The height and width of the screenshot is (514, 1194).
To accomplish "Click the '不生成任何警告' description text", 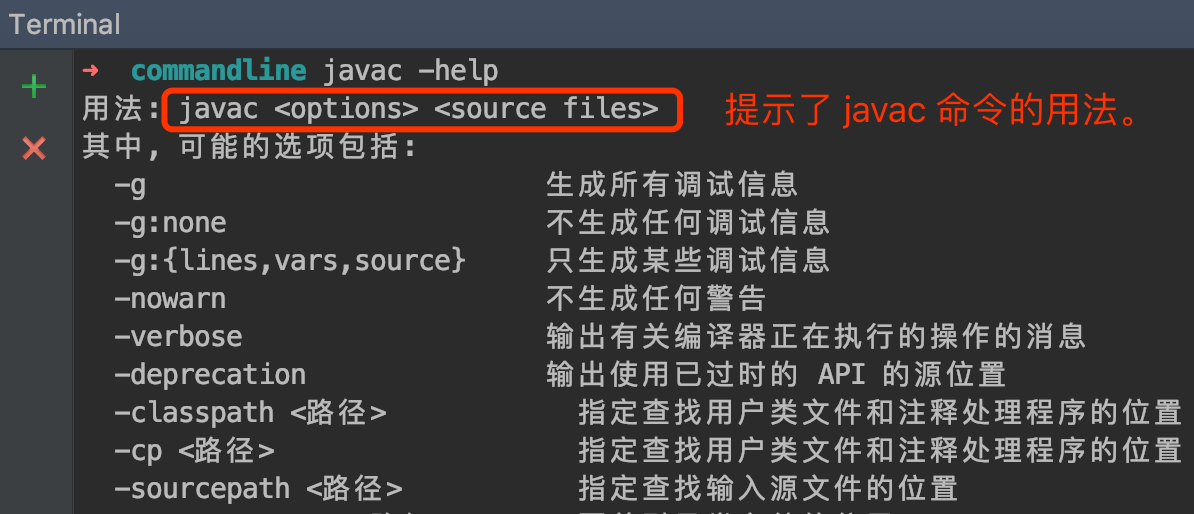I will tap(656, 299).
